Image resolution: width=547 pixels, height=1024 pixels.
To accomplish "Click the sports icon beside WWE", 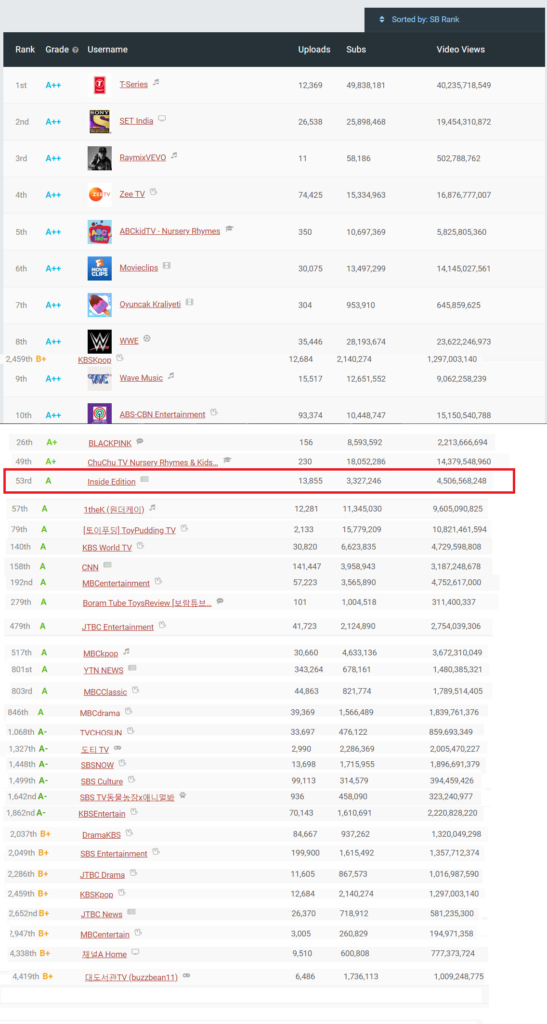I will [x=147, y=338].
